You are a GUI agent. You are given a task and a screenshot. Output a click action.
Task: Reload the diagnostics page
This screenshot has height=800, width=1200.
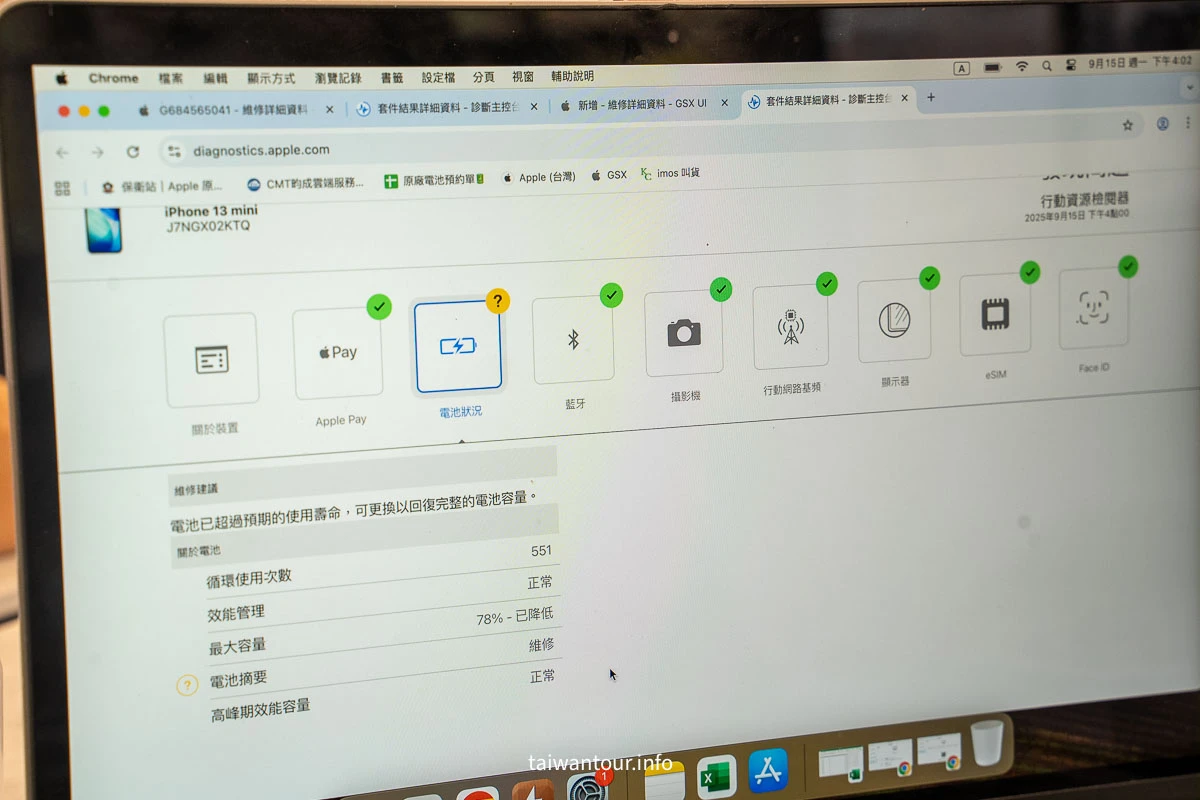(x=132, y=152)
